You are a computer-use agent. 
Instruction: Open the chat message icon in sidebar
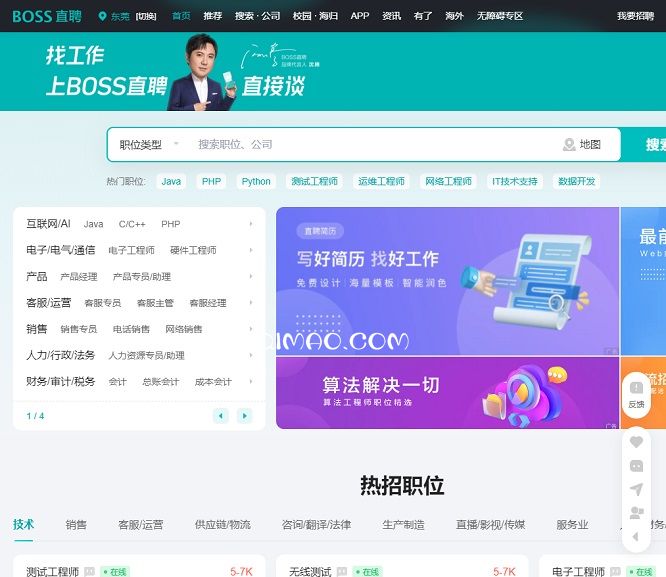pyautogui.click(x=636, y=466)
